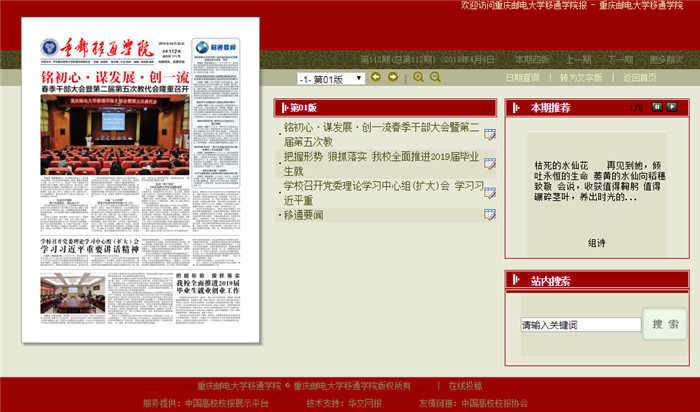Zoom in on the newspaper page
700x412 pixels.
418,77
